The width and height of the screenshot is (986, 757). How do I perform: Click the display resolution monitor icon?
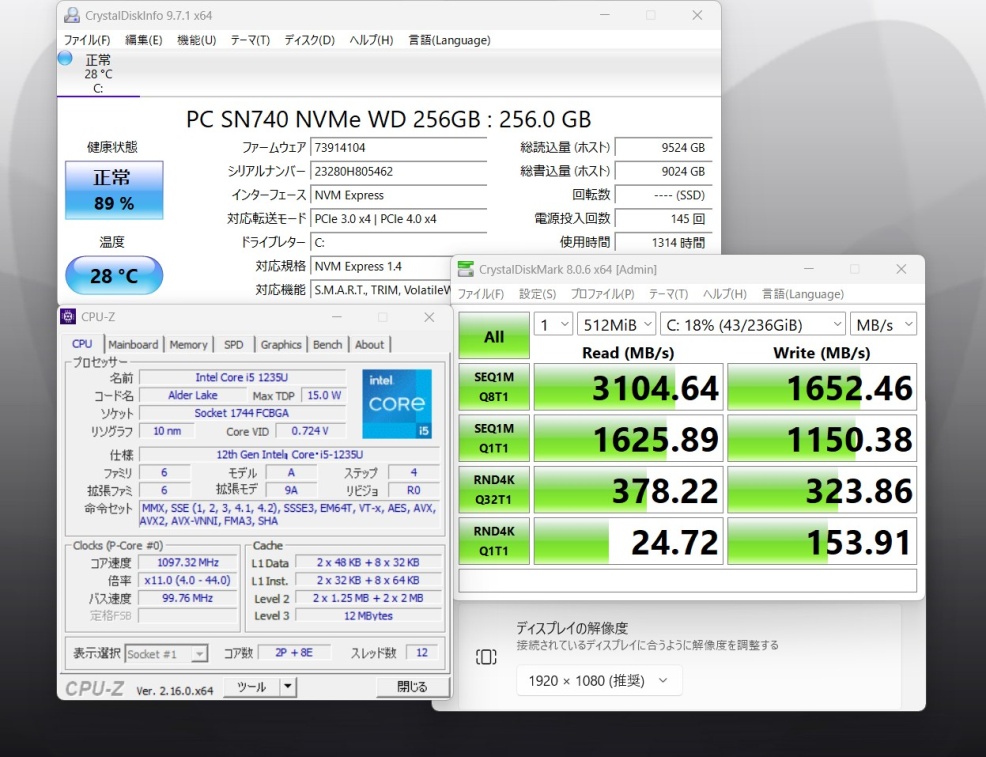point(486,657)
